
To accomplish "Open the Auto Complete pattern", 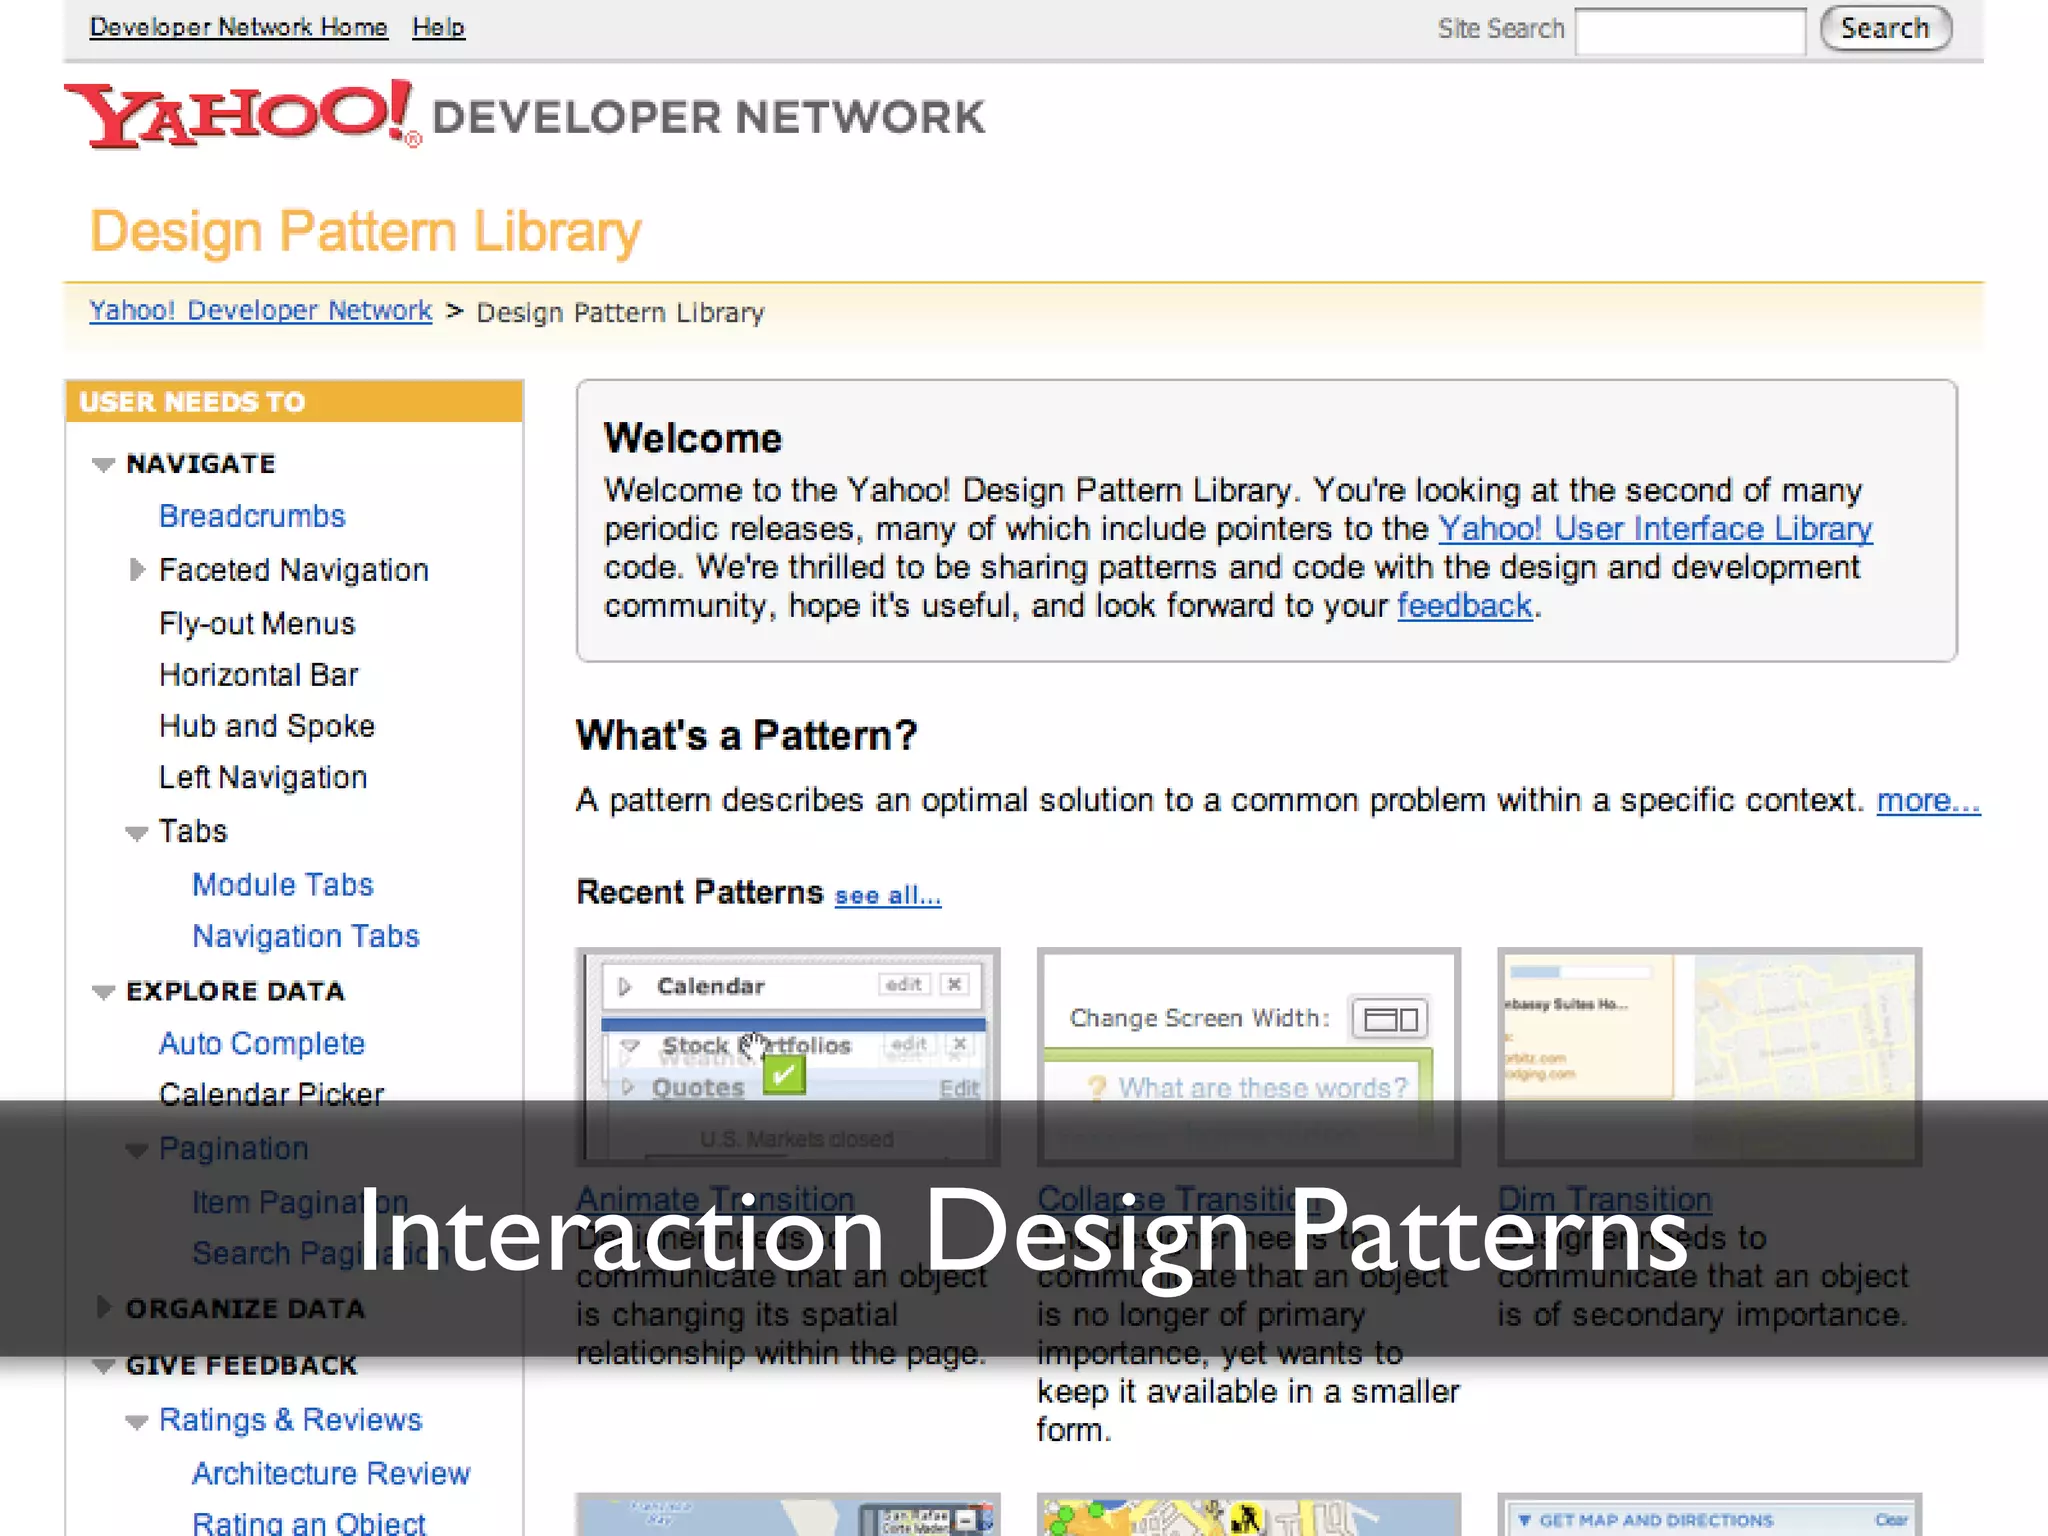I will click(x=262, y=1044).
